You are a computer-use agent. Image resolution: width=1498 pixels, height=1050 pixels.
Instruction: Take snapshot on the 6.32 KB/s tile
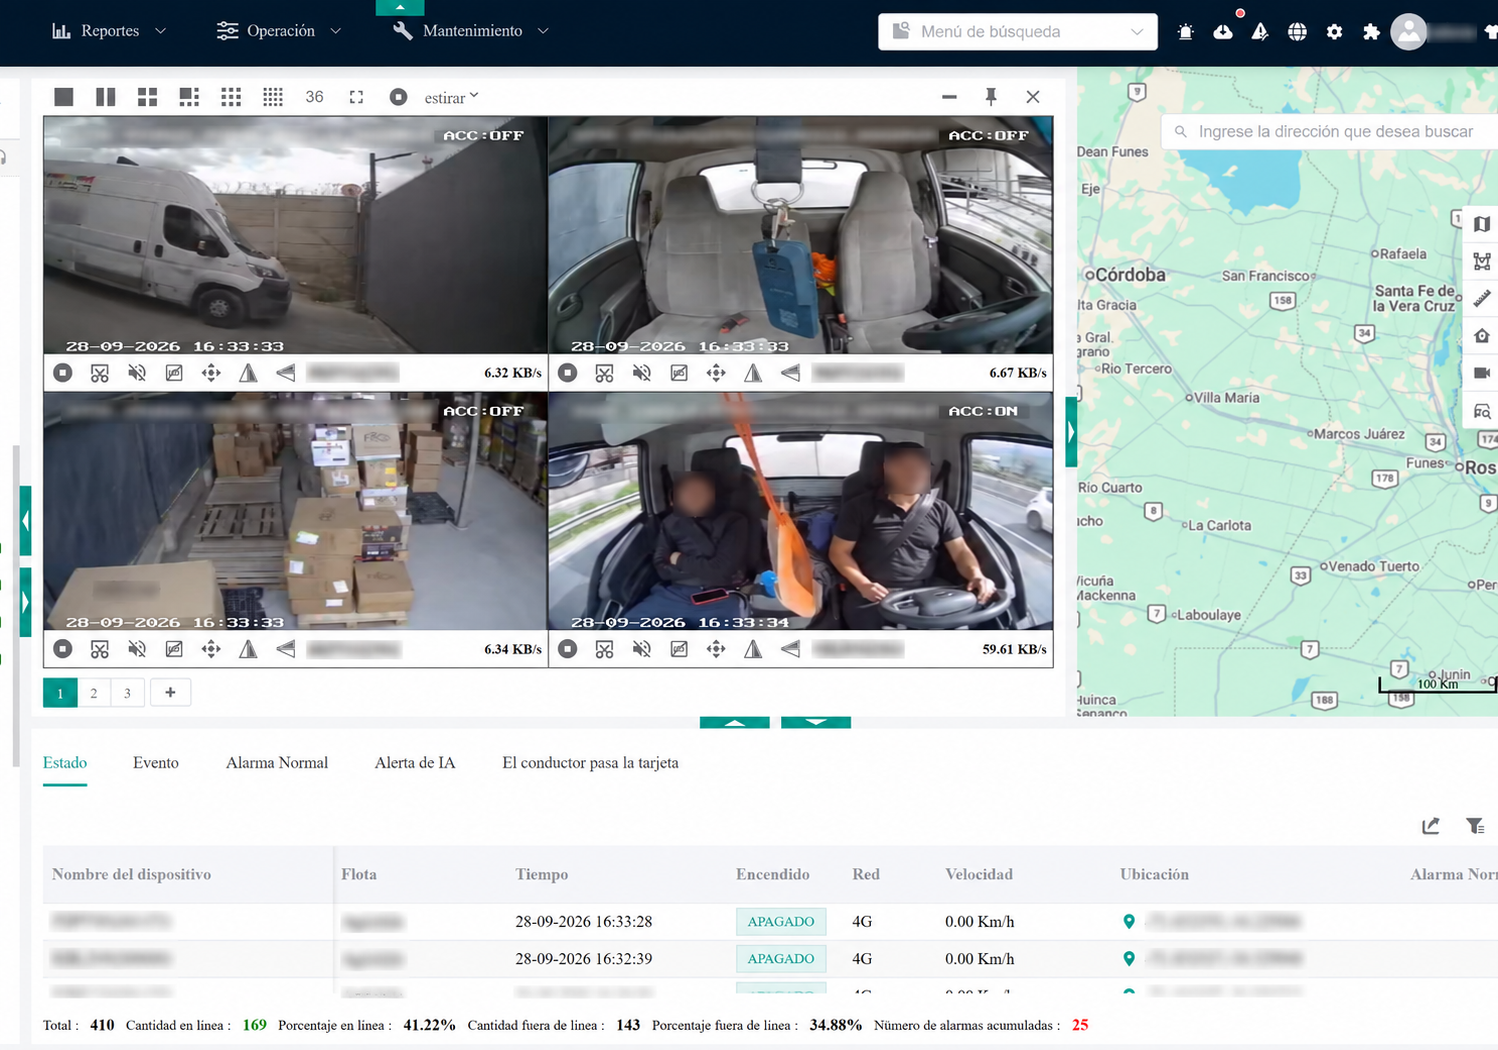point(174,373)
